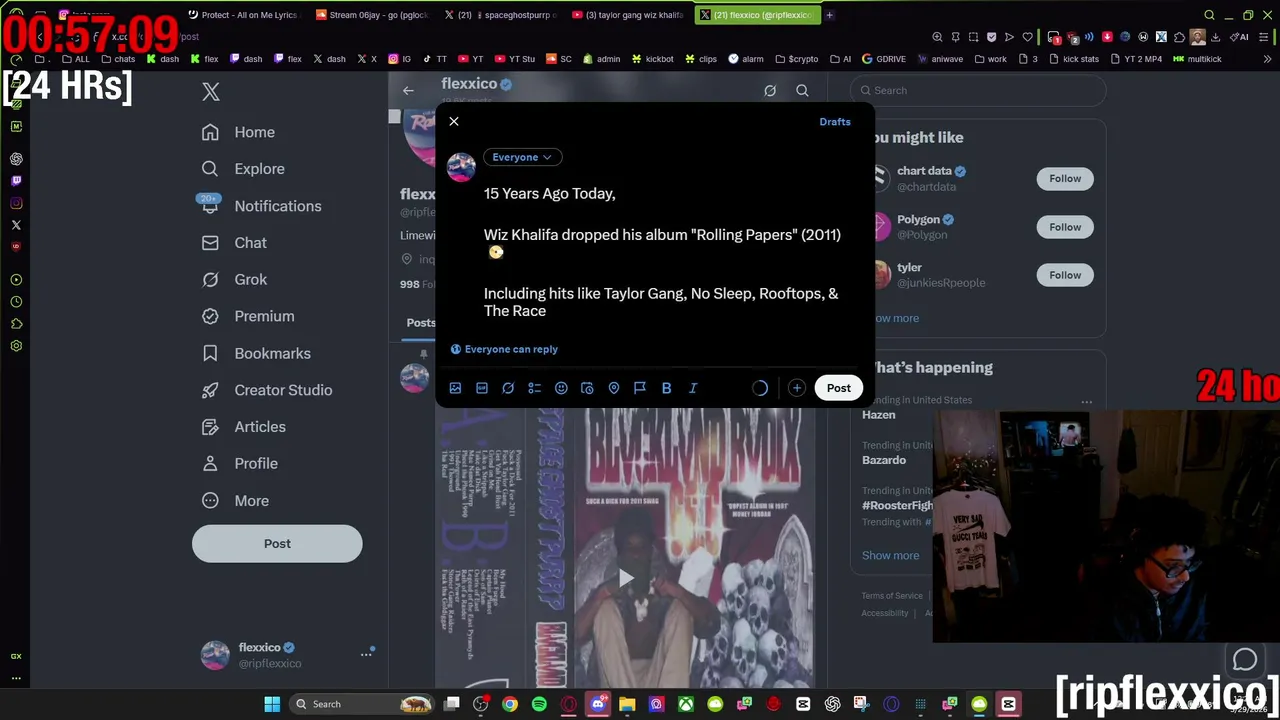
Task: Open the Hazen trending topic
Action: [879, 415]
